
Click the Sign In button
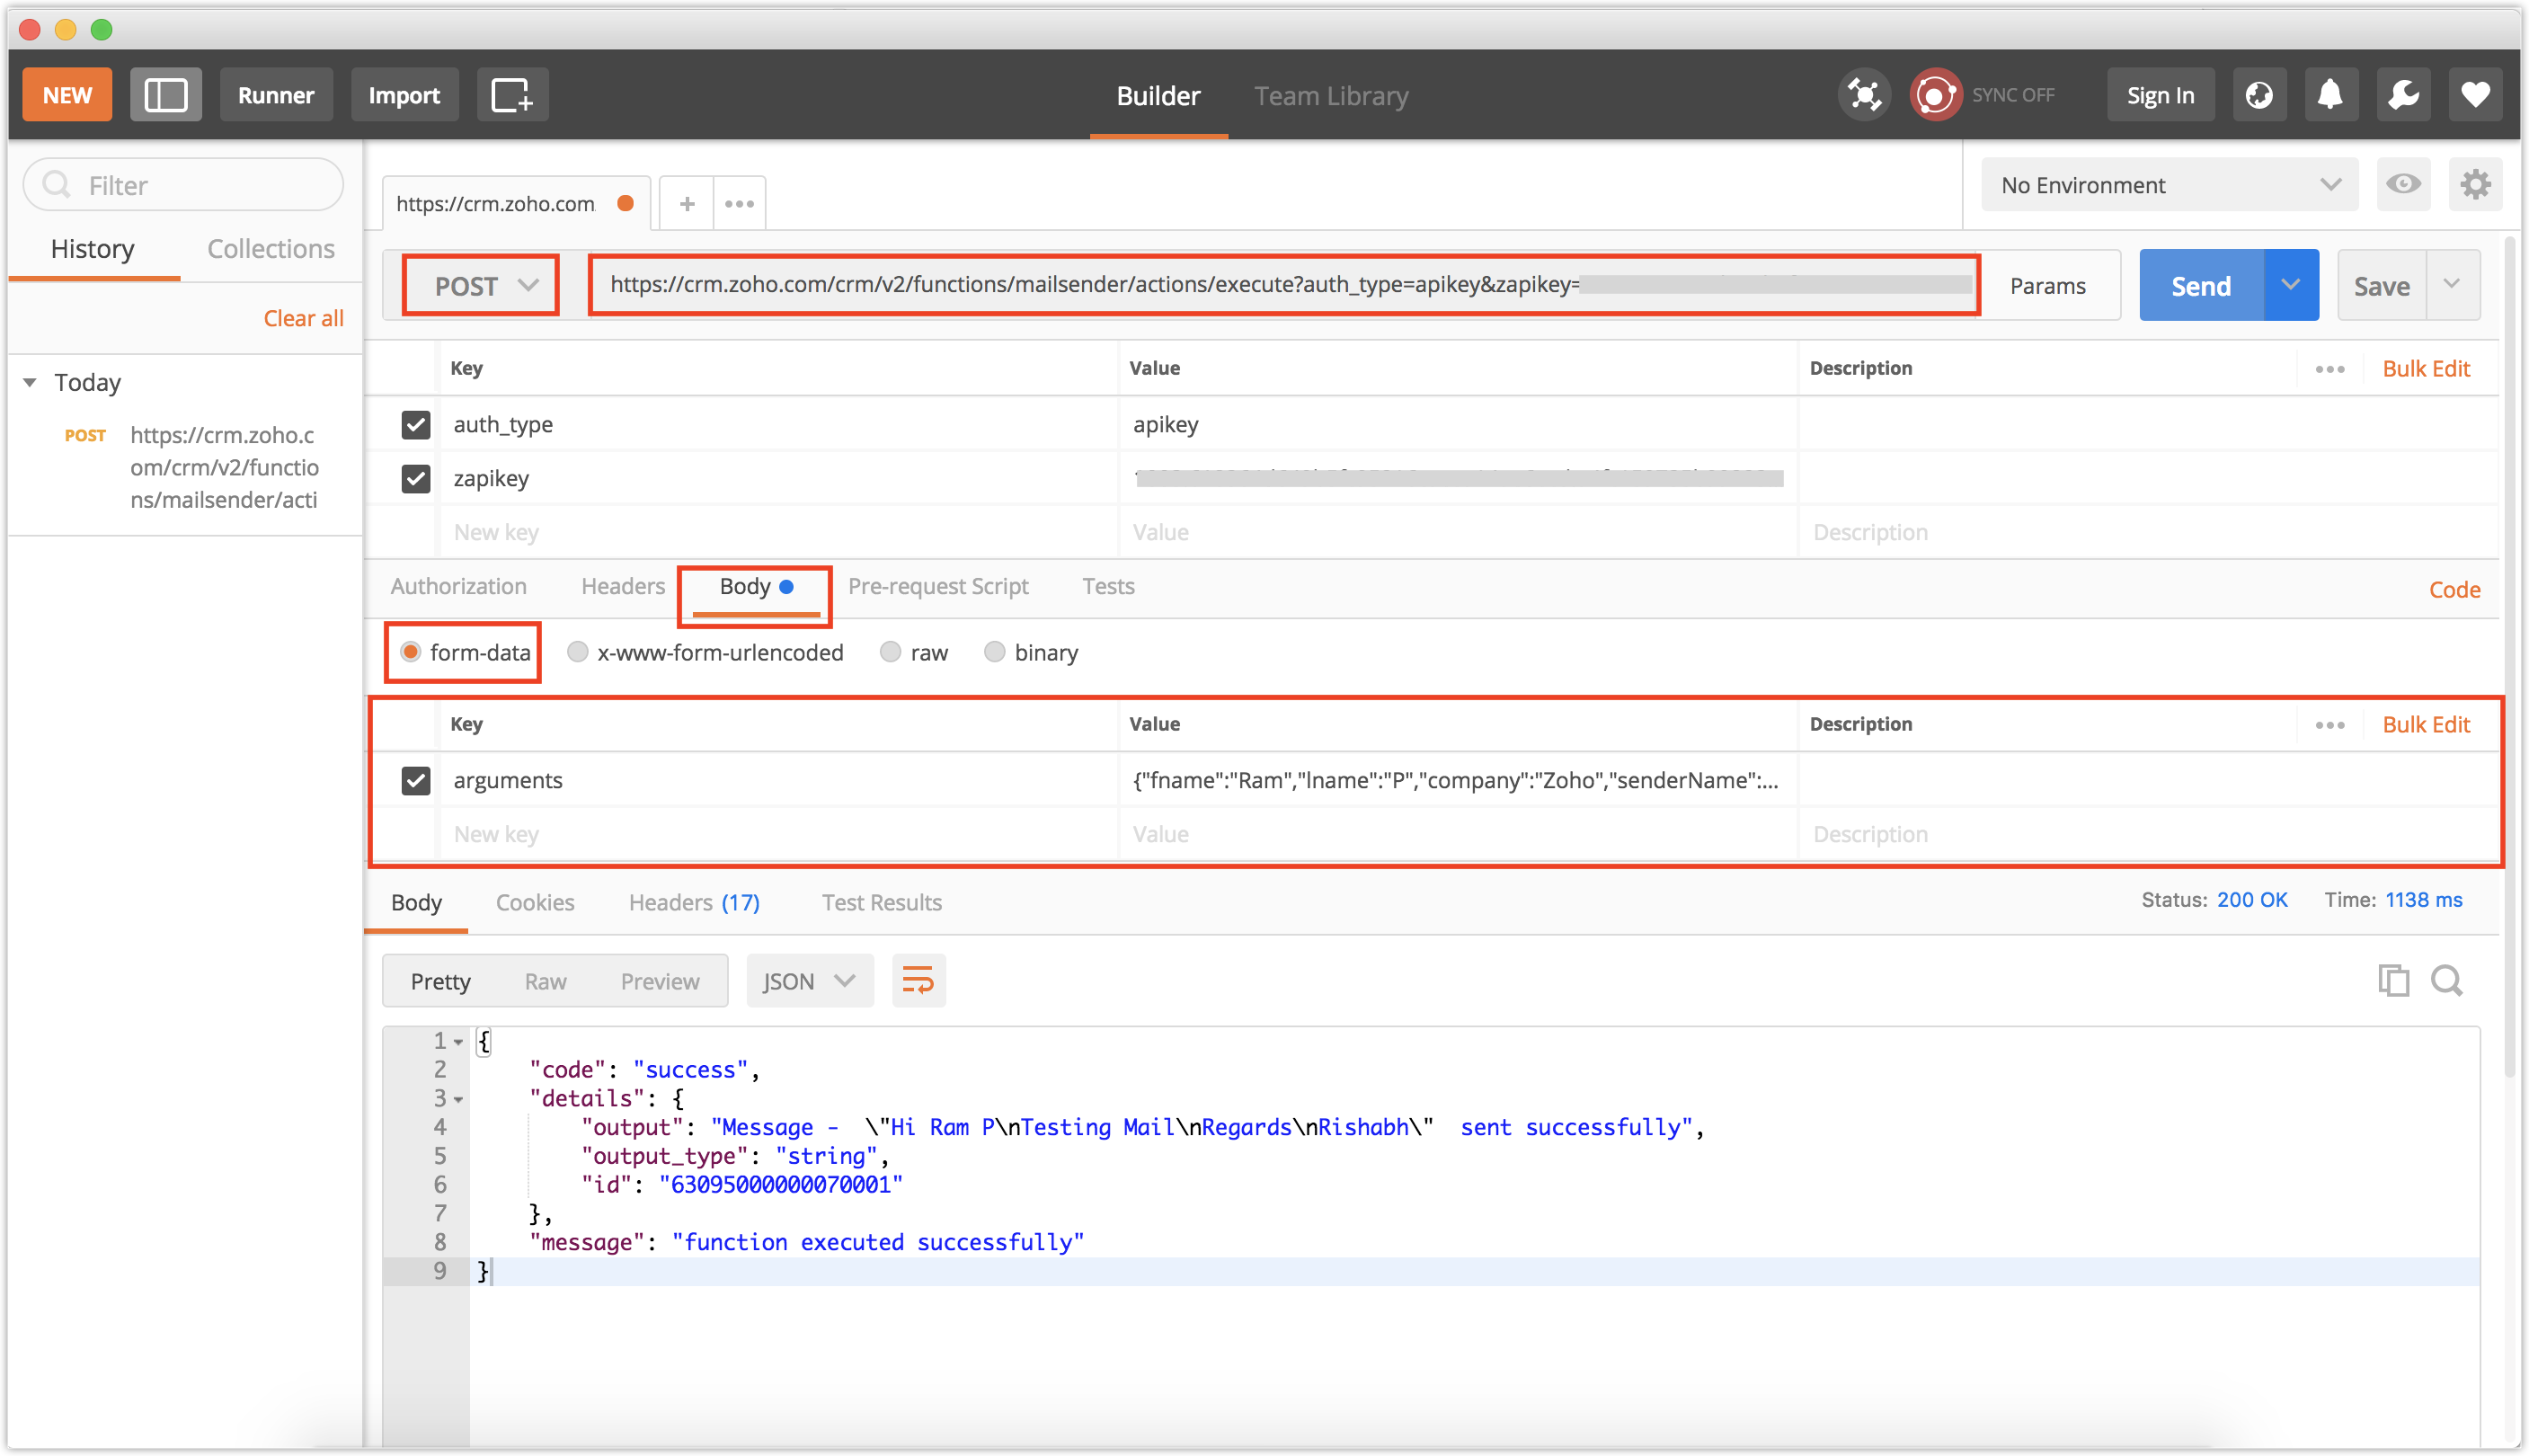pyautogui.click(x=2160, y=95)
